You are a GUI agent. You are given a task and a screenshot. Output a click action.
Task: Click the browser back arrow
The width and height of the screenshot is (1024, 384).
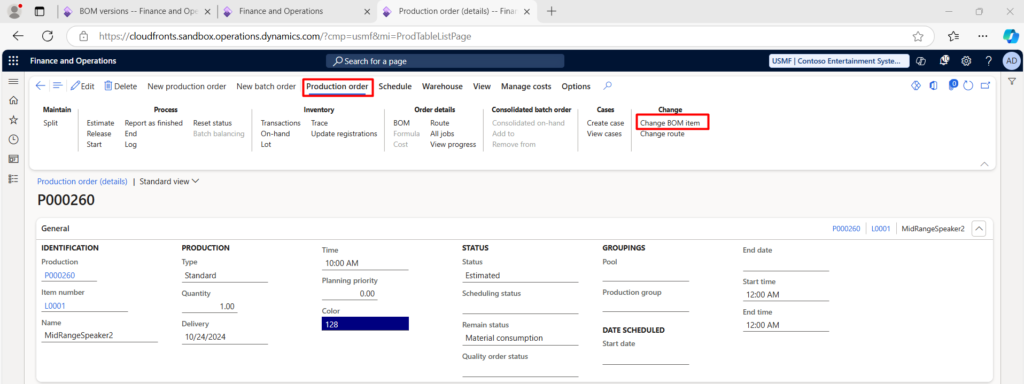tap(18, 37)
